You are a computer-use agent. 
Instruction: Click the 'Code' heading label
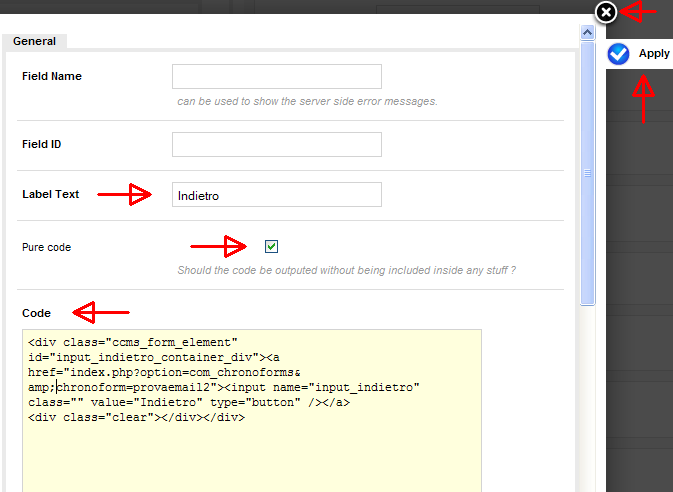(36, 313)
